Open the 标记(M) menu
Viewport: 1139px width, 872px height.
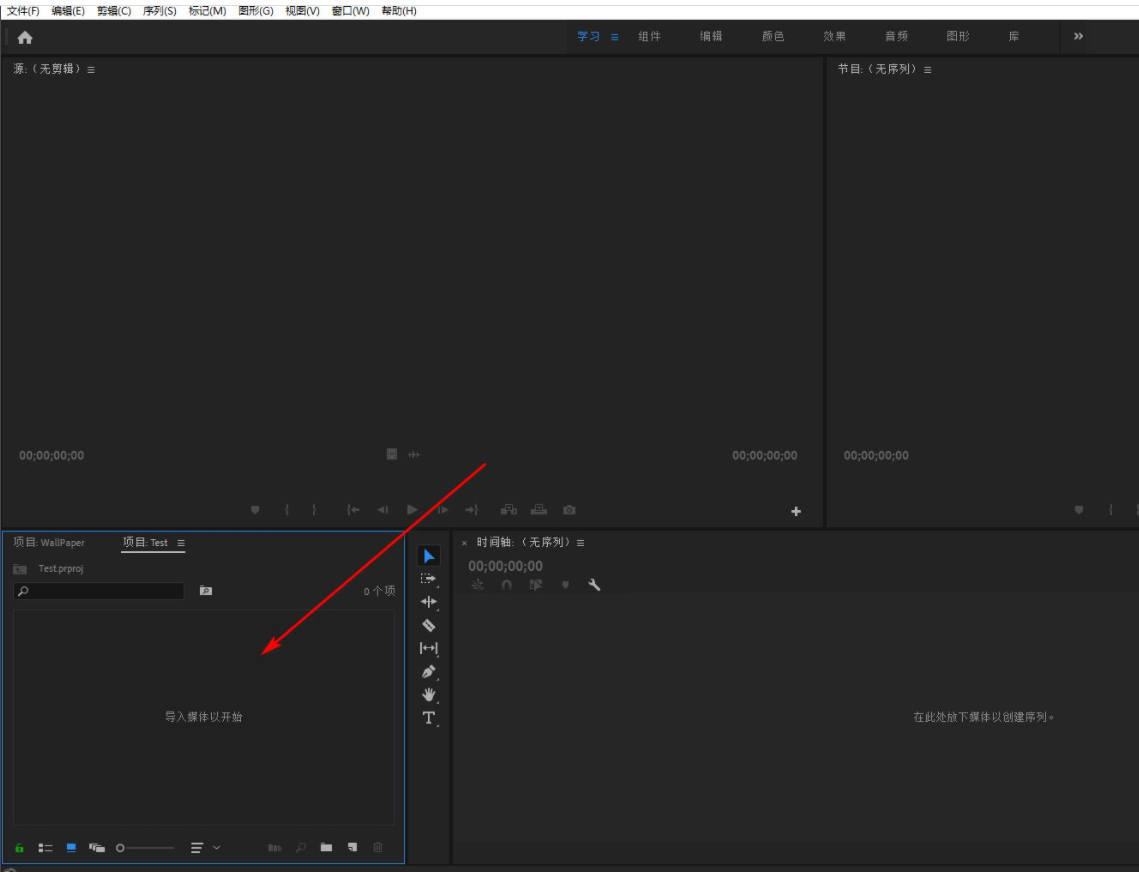point(207,11)
